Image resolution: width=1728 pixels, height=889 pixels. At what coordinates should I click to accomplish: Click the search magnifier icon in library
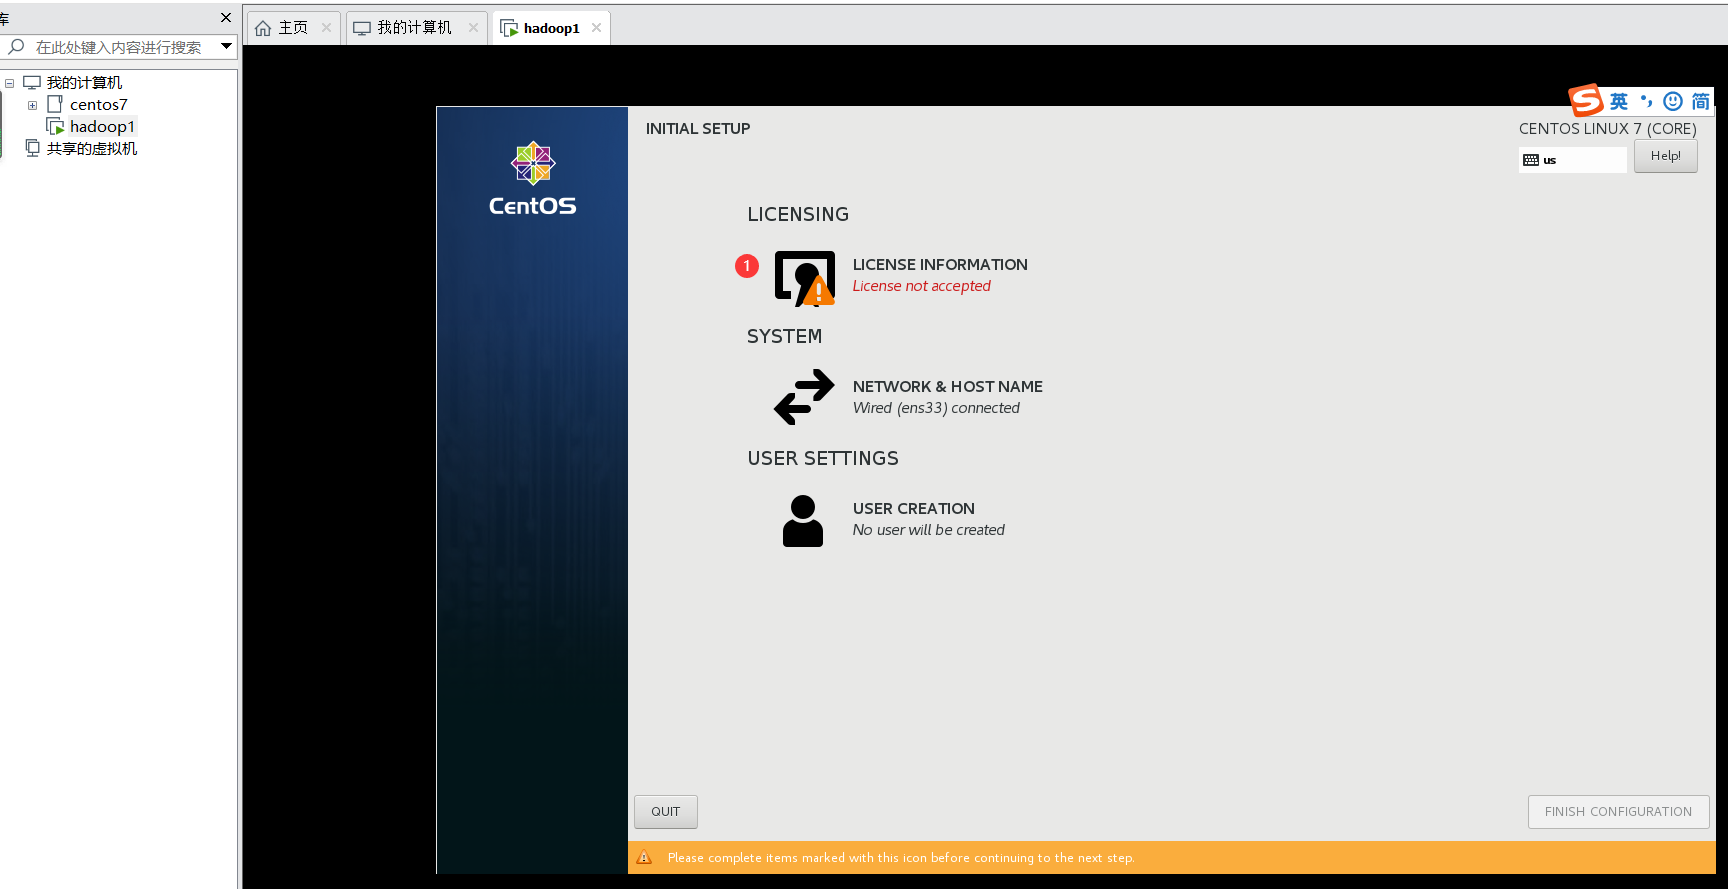coord(16,46)
